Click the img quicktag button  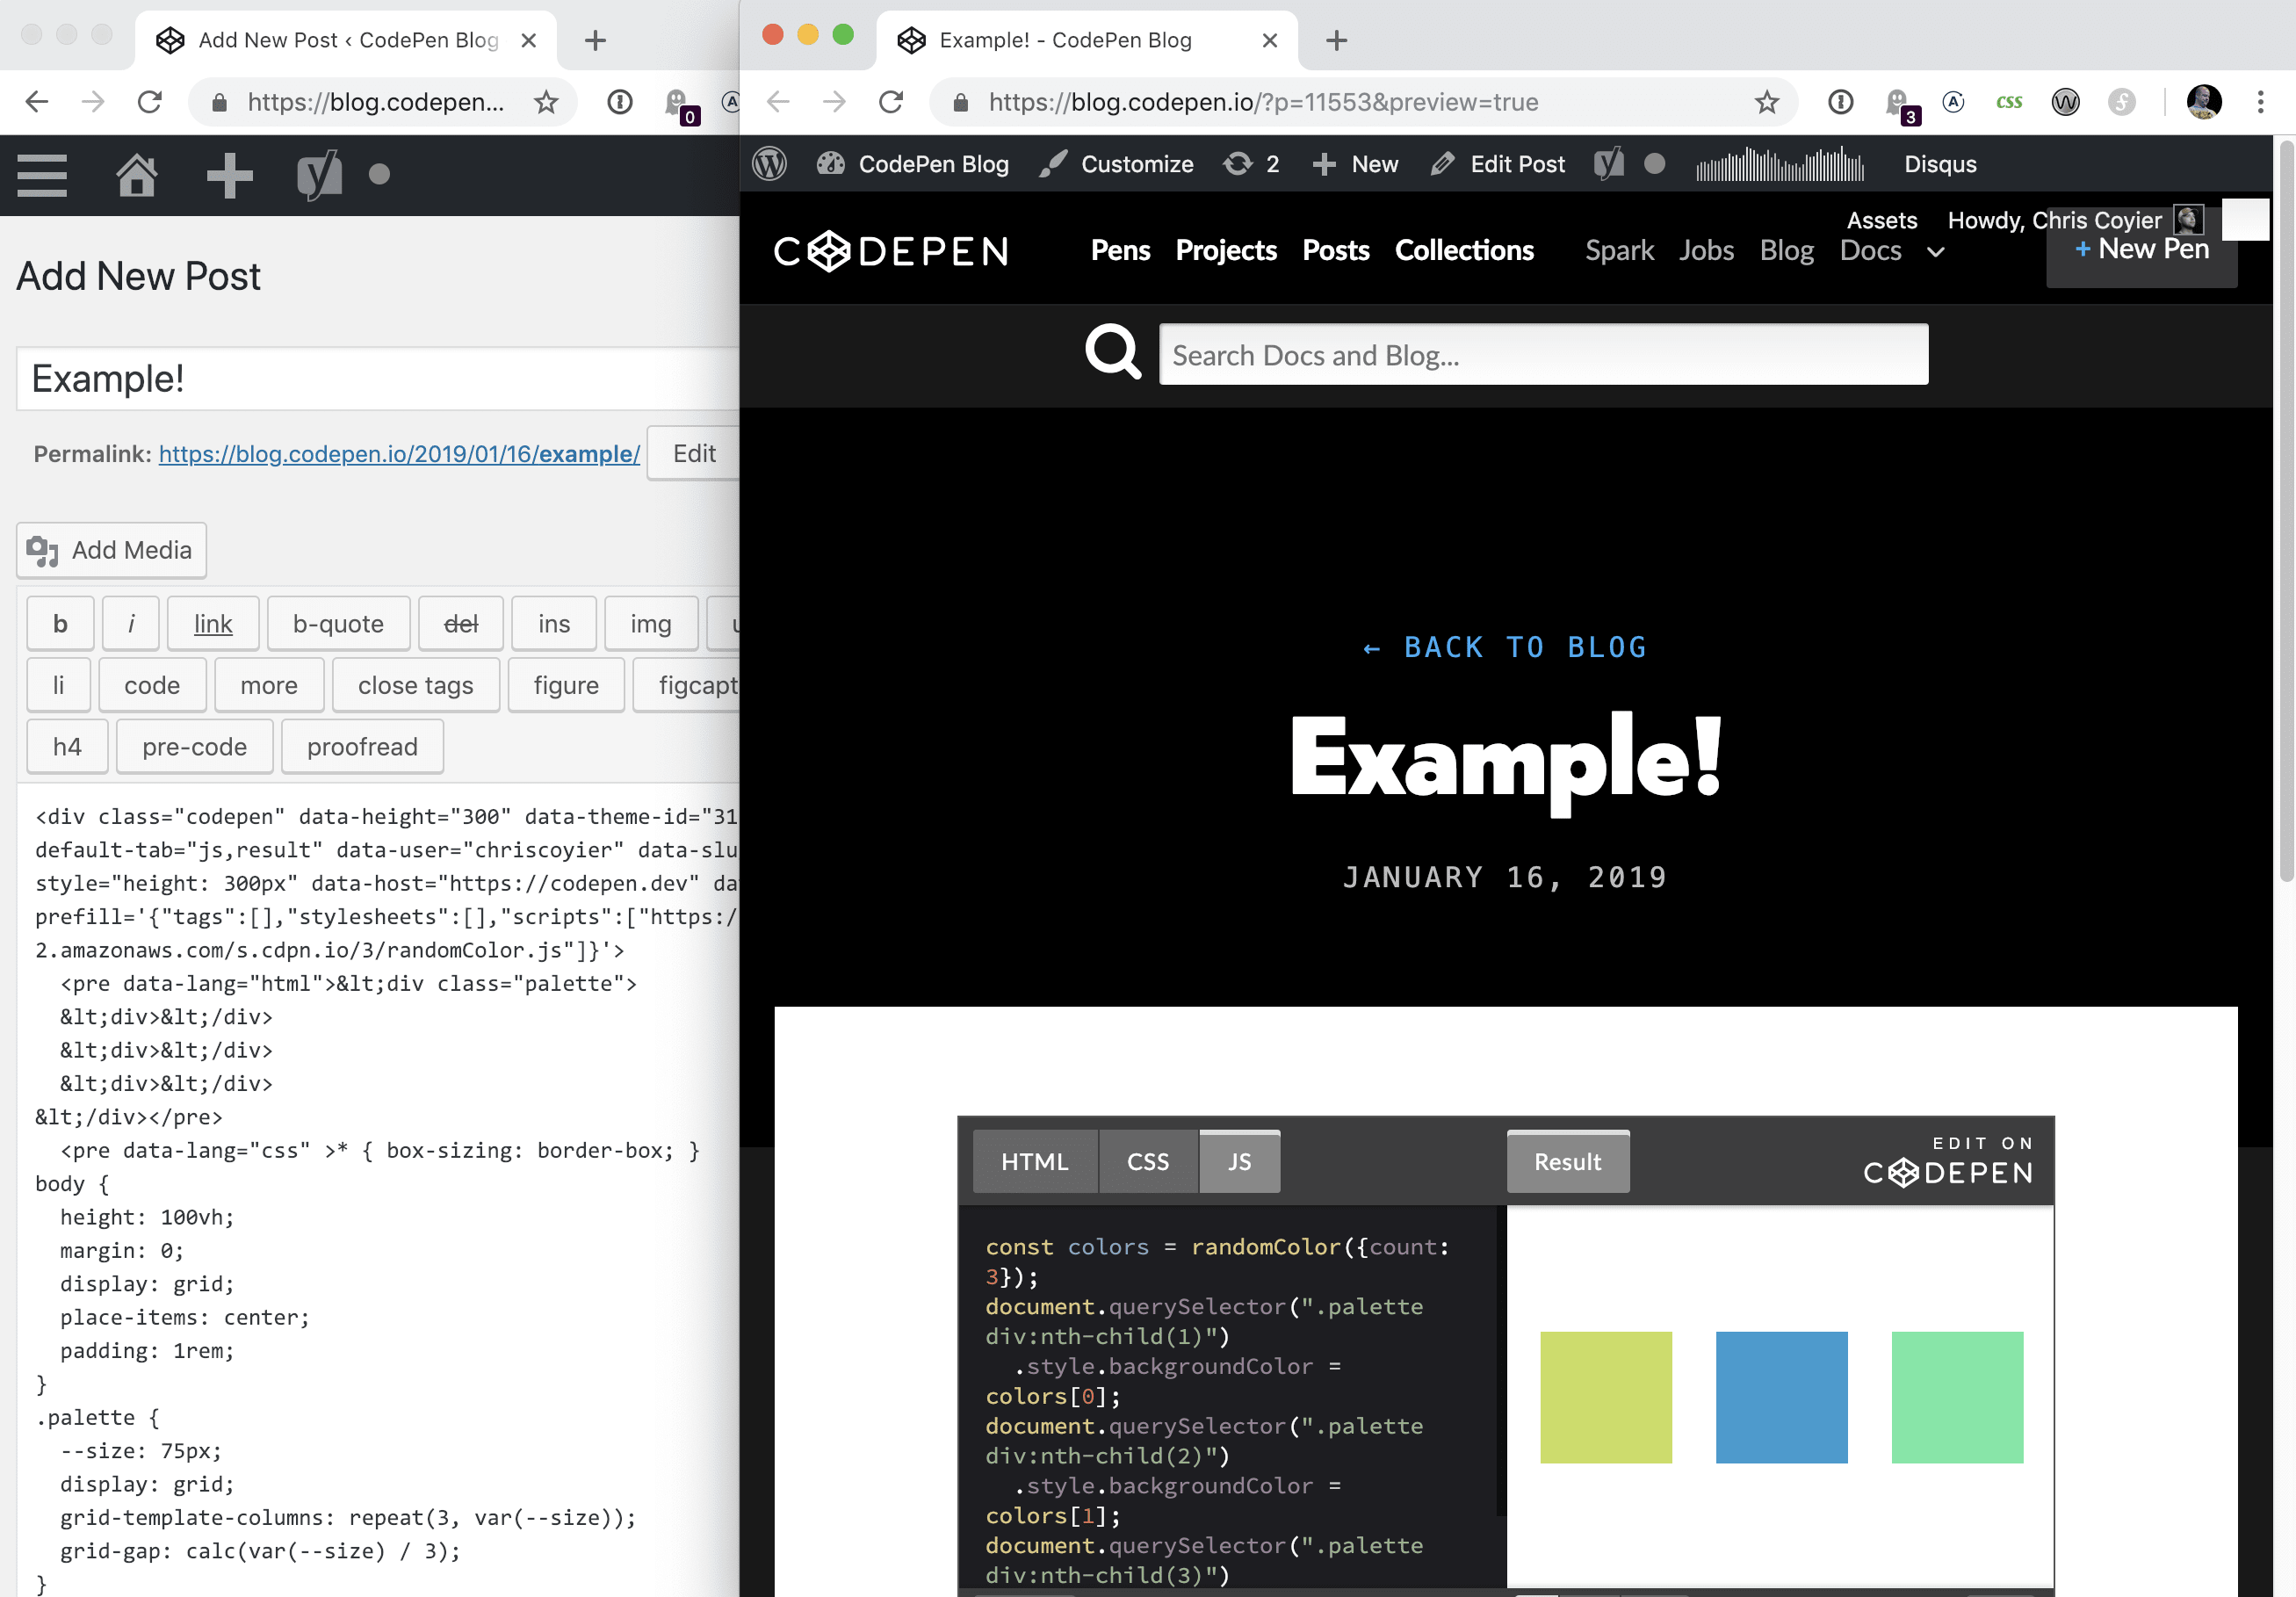coord(650,623)
